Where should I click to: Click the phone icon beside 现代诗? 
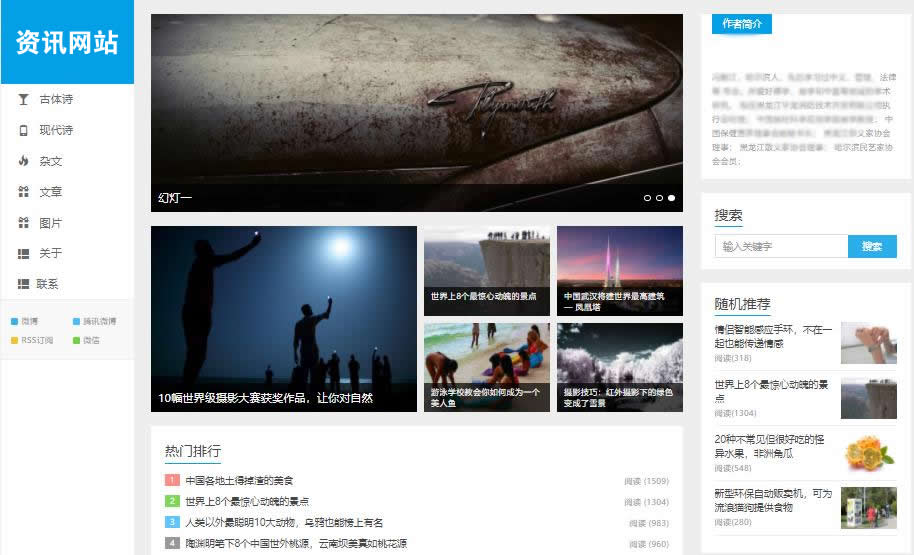pos(23,130)
